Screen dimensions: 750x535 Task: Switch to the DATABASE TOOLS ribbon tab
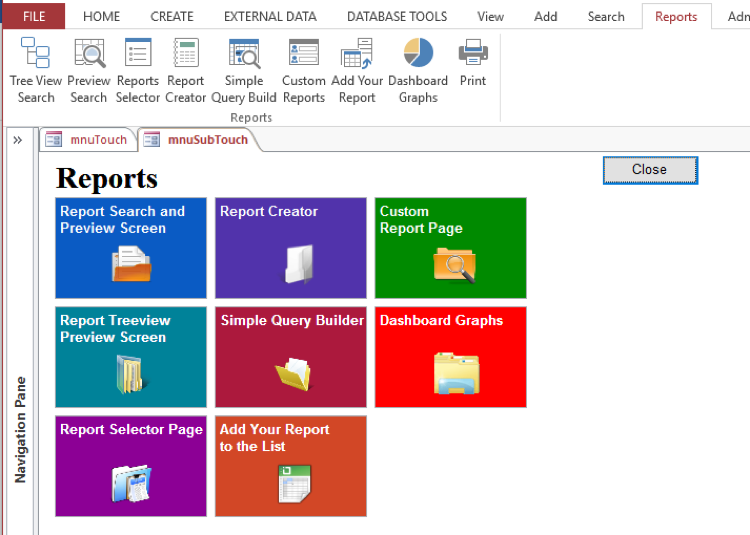[397, 16]
